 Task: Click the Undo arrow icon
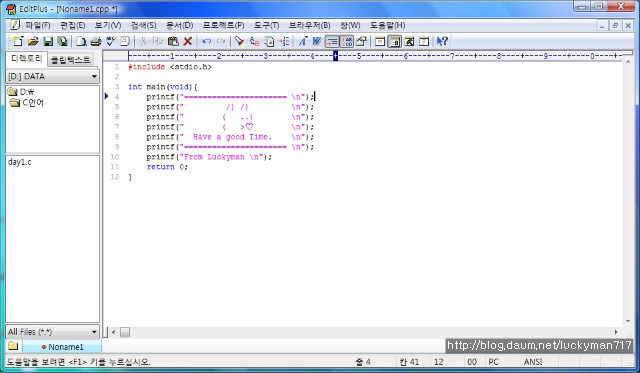point(207,41)
